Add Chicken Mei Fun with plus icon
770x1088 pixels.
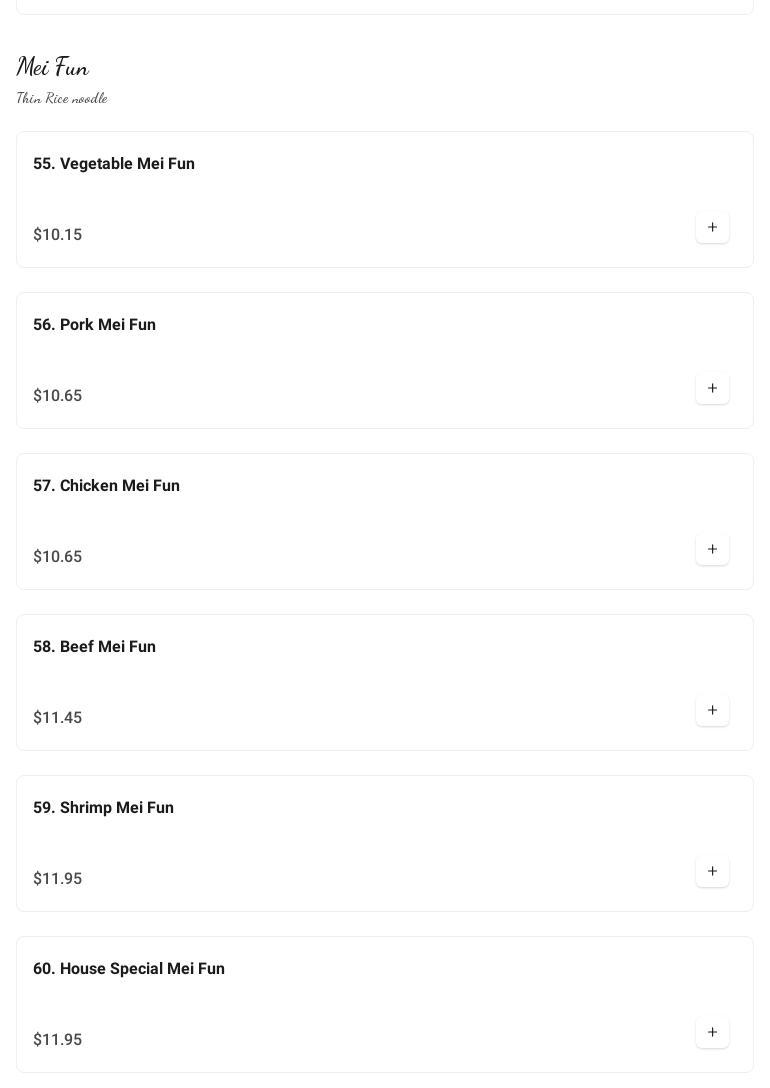click(712, 550)
